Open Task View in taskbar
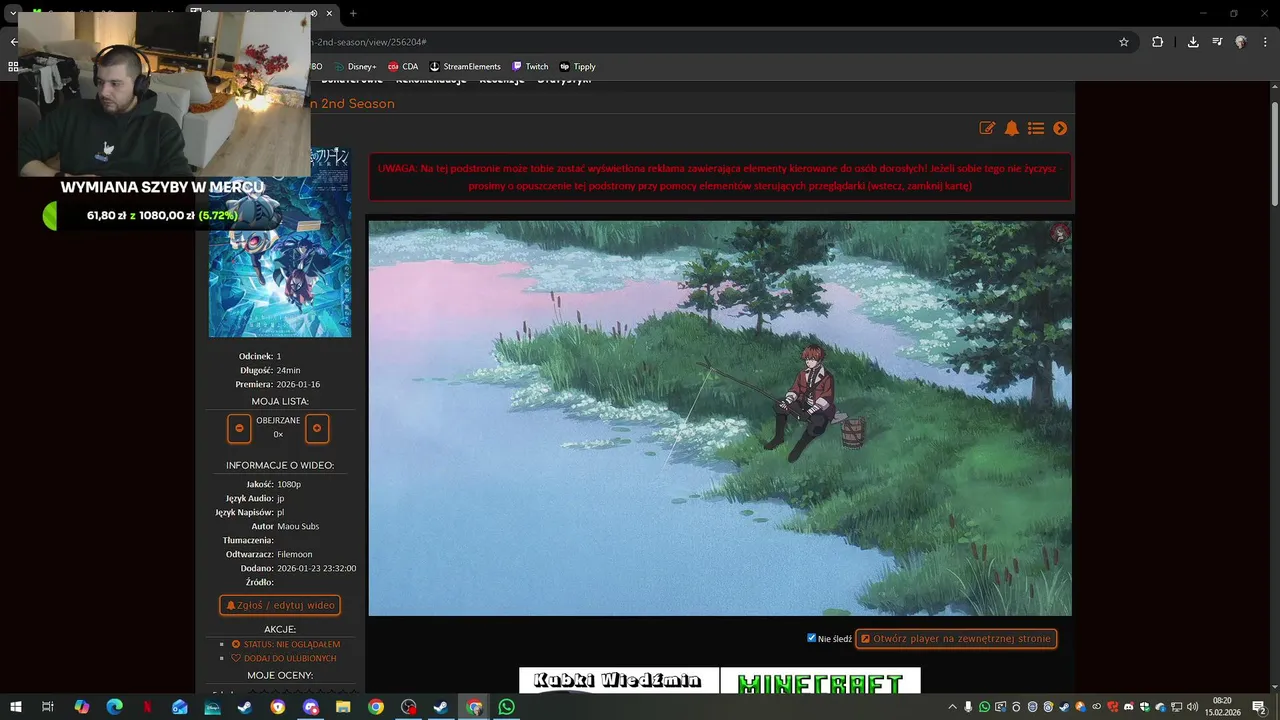Image resolution: width=1280 pixels, height=720 pixels. click(47, 707)
